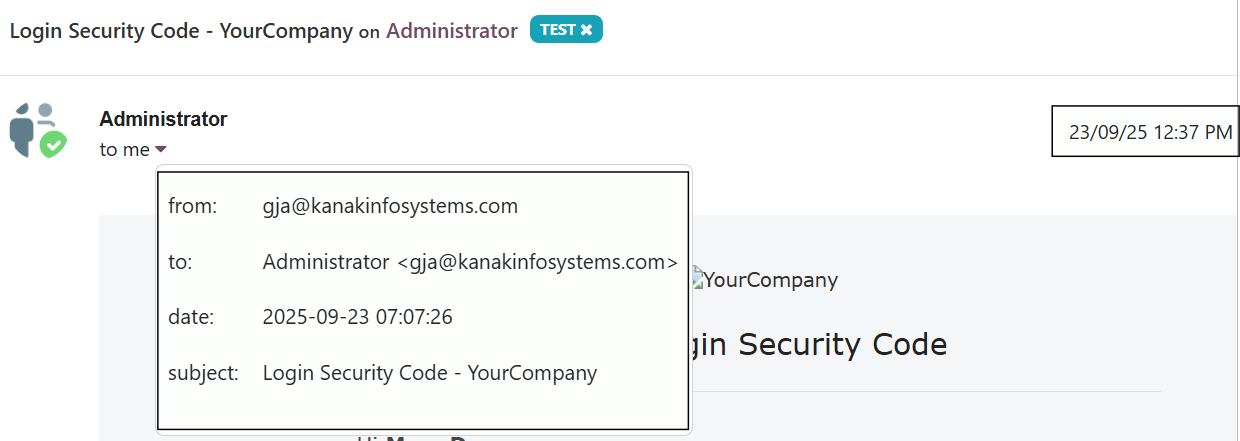
Task: Click the 'to:' label in the details popup
Action: point(180,262)
